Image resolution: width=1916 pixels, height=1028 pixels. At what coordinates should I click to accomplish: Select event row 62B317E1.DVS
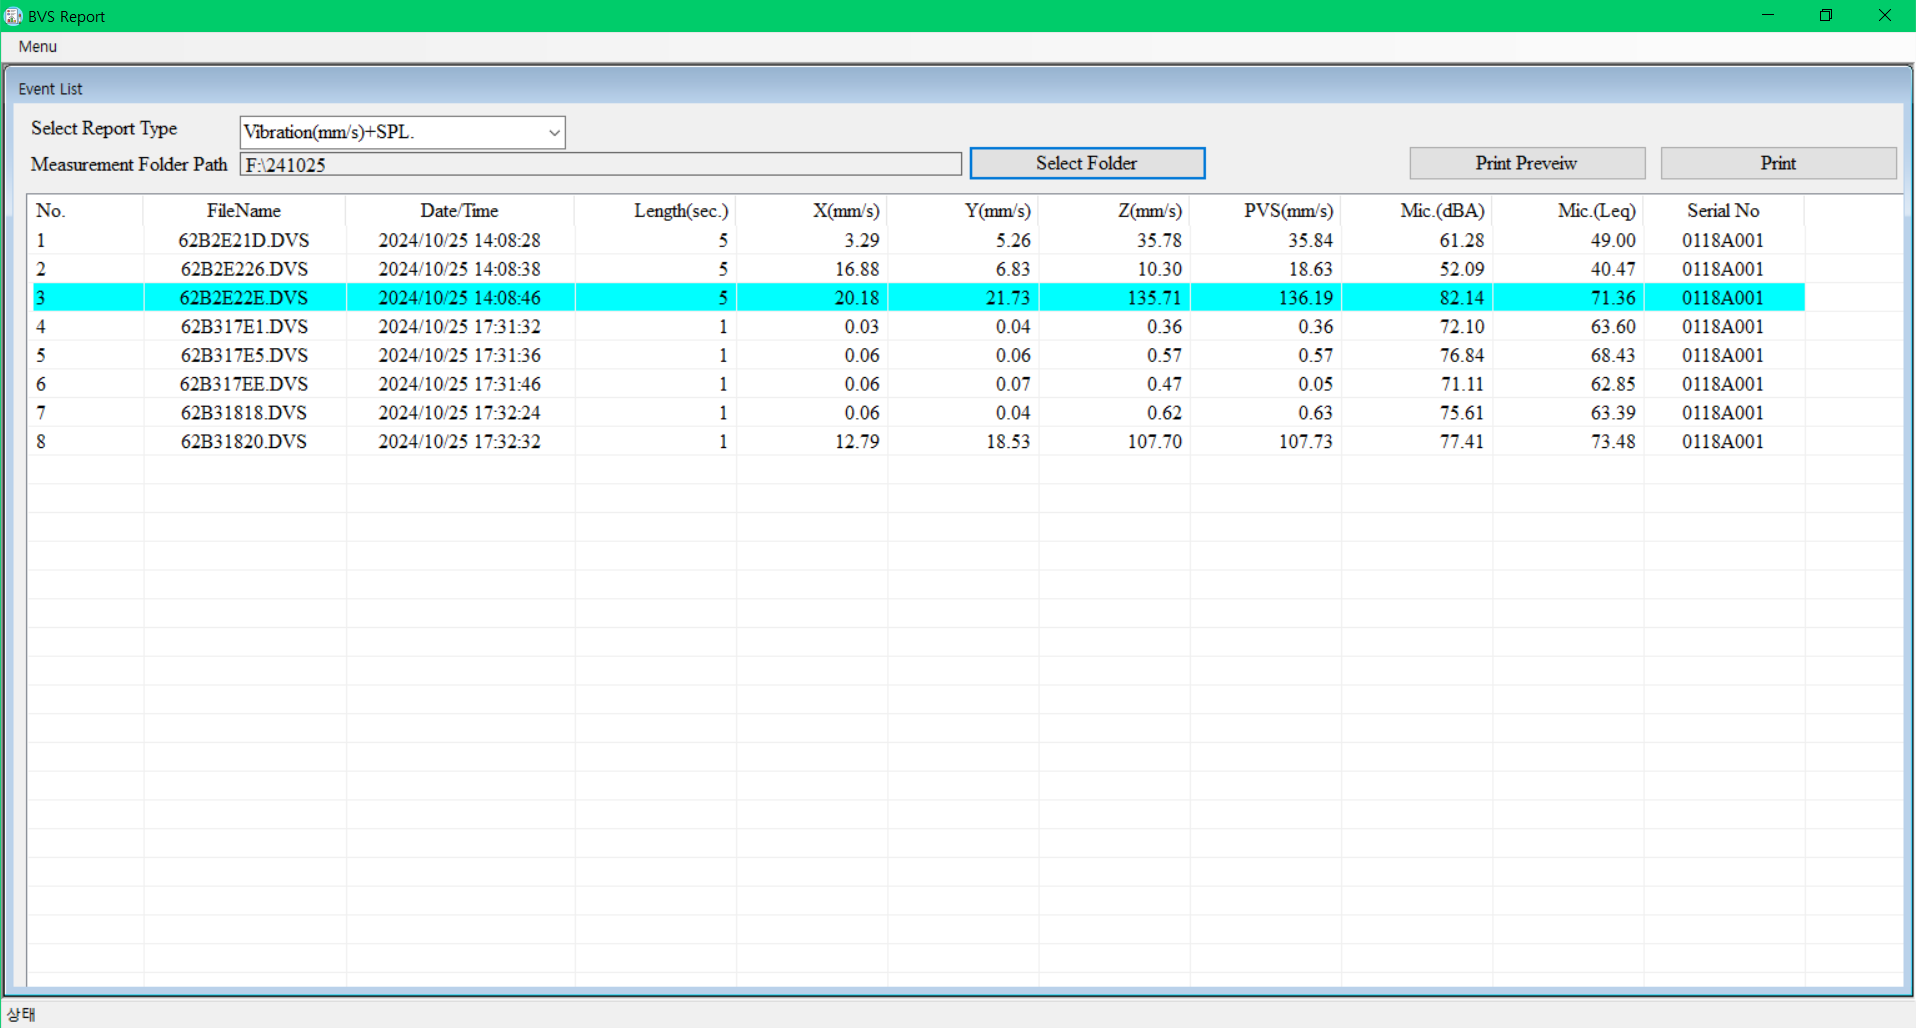point(244,327)
